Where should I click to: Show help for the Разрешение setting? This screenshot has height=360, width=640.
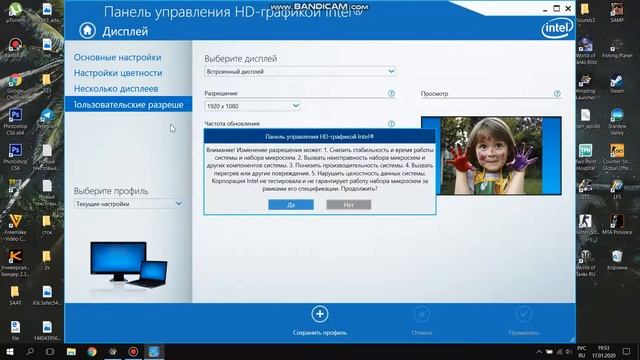coord(391,93)
